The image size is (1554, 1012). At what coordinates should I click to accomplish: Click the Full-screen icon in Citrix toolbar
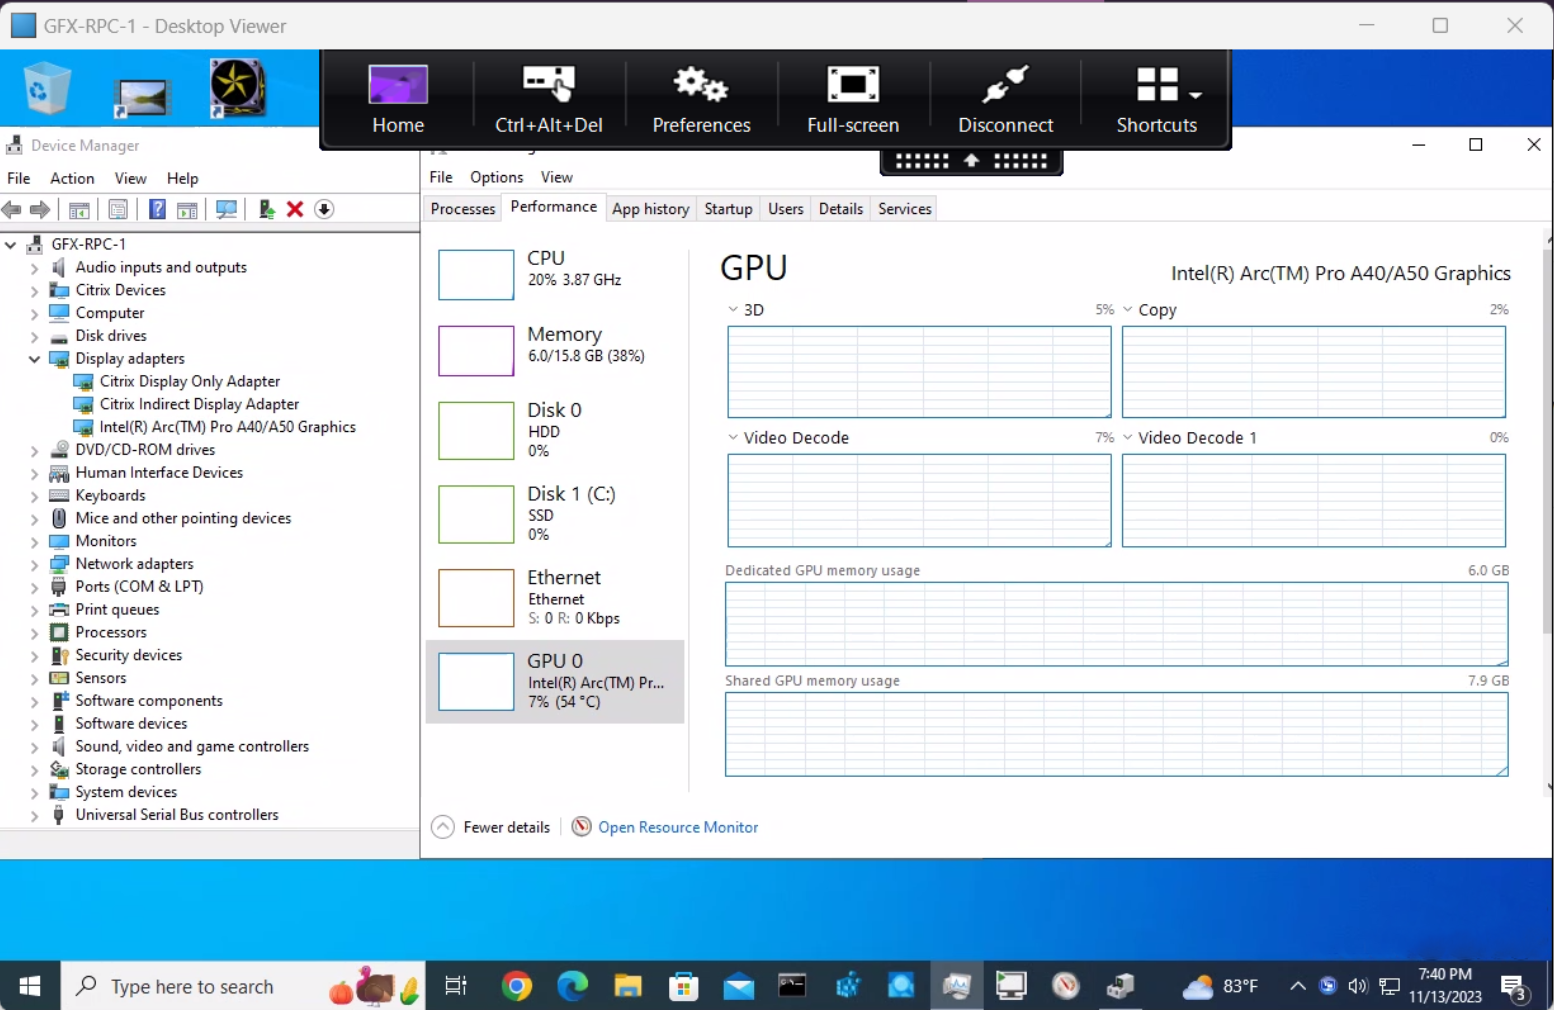pyautogui.click(x=853, y=99)
